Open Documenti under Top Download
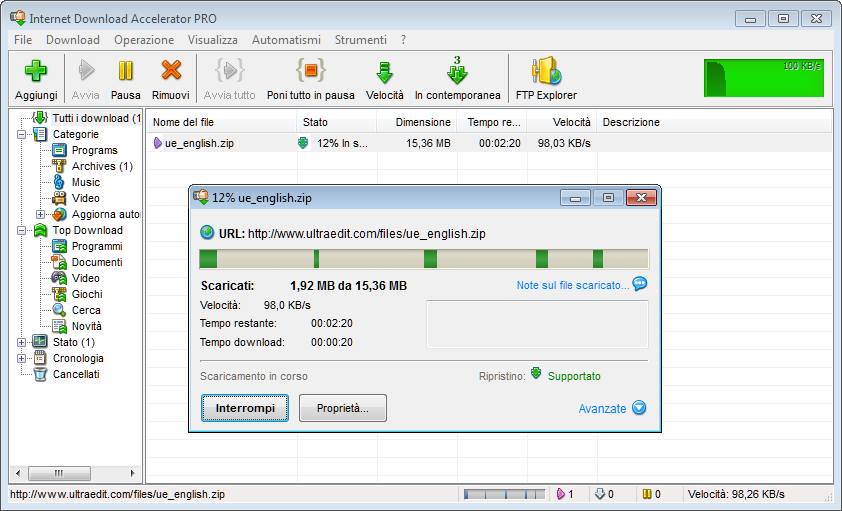Image resolution: width=842 pixels, height=511 pixels. click(x=97, y=262)
